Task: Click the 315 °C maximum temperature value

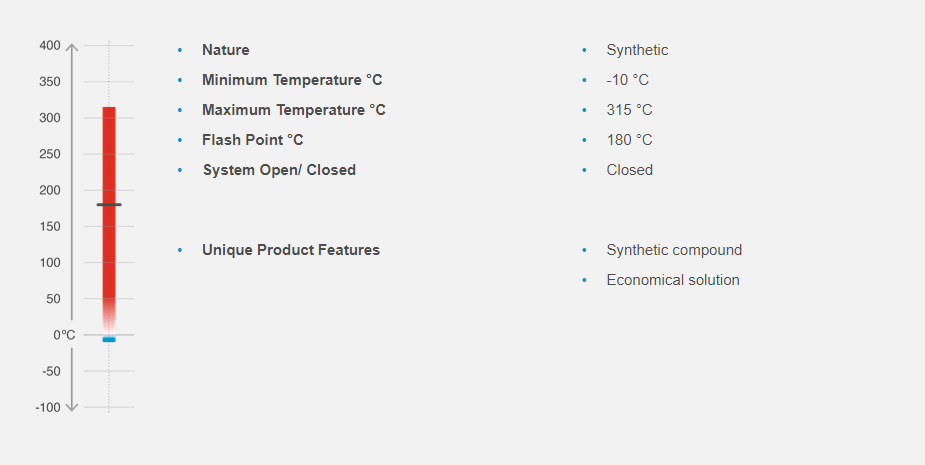Action: (629, 110)
